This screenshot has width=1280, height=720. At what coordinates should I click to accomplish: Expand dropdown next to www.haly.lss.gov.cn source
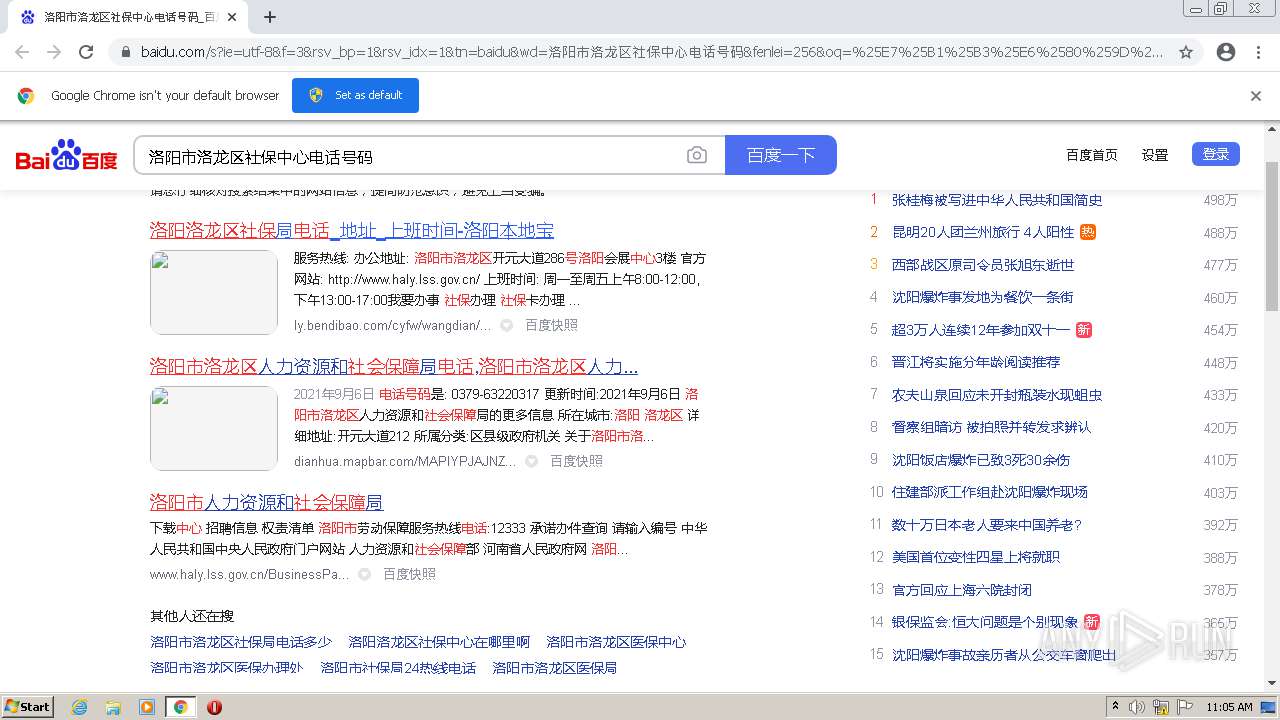click(x=365, y=575)
